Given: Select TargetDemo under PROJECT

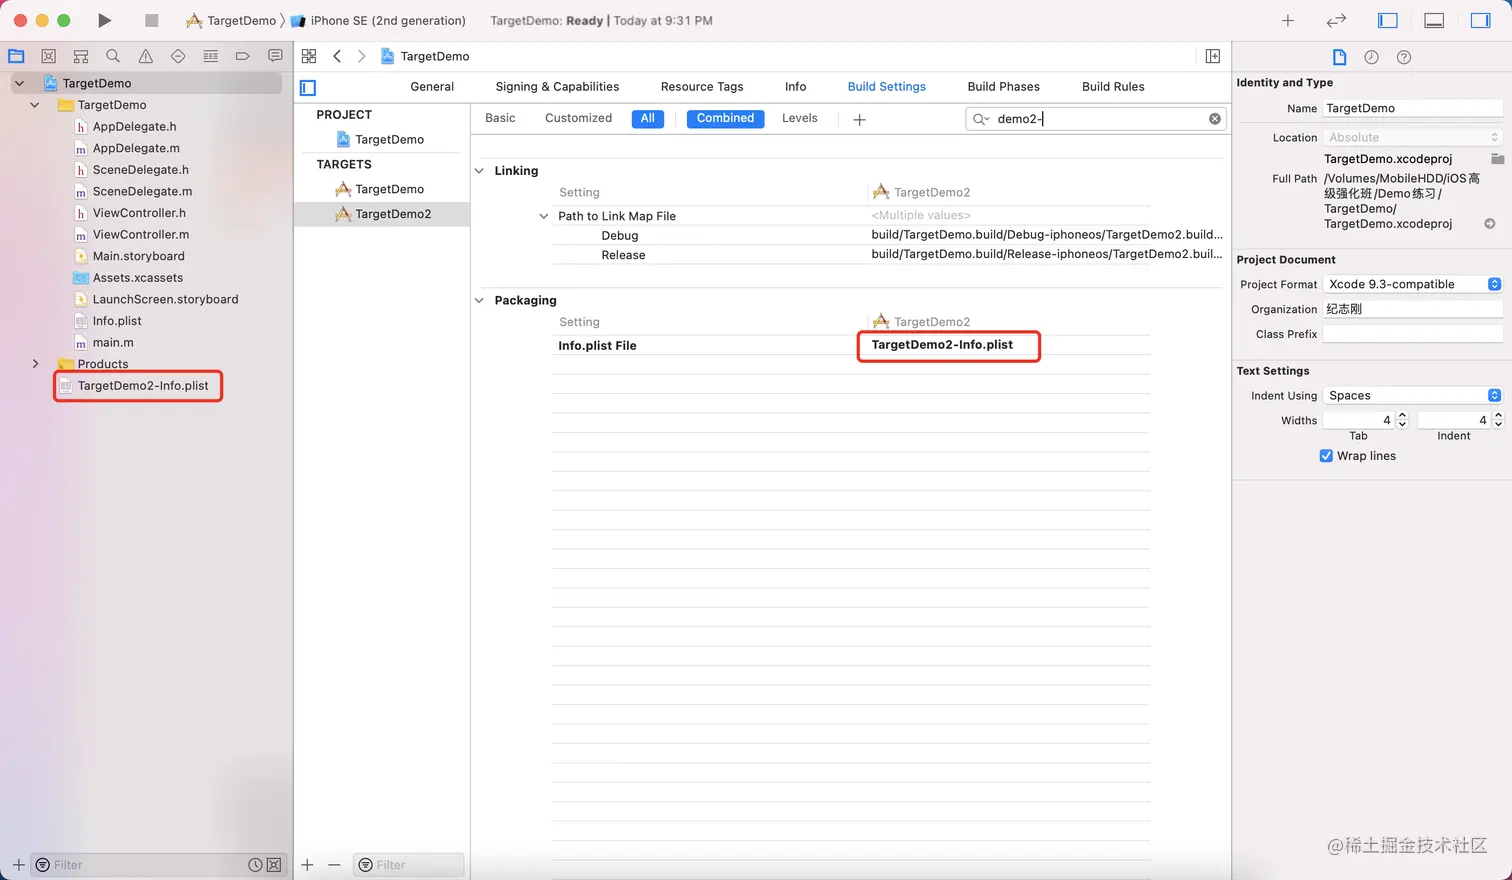Looking at the screenshot, I should click(380, 139).
